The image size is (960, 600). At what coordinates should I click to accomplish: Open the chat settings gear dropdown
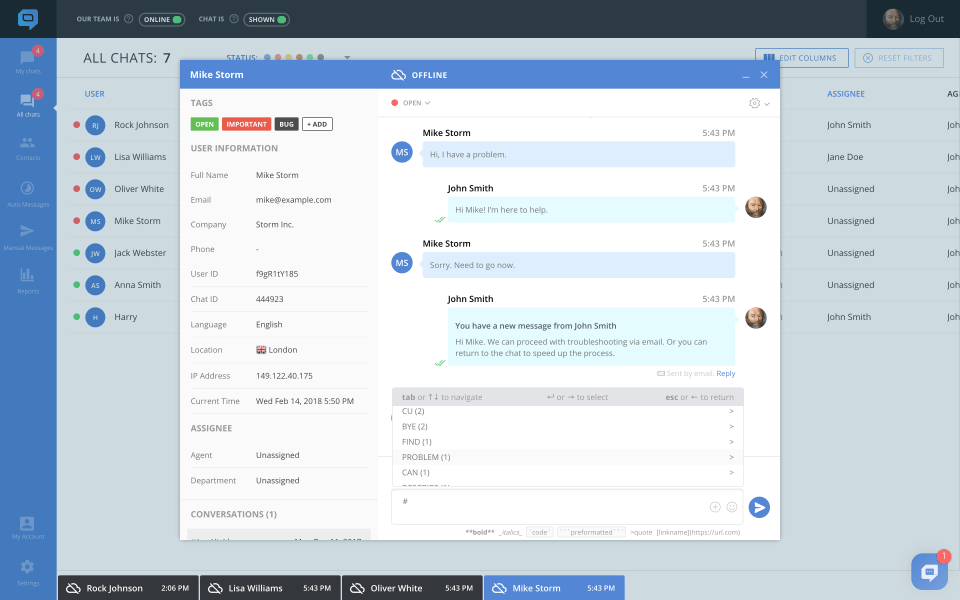tap(759, 103)
